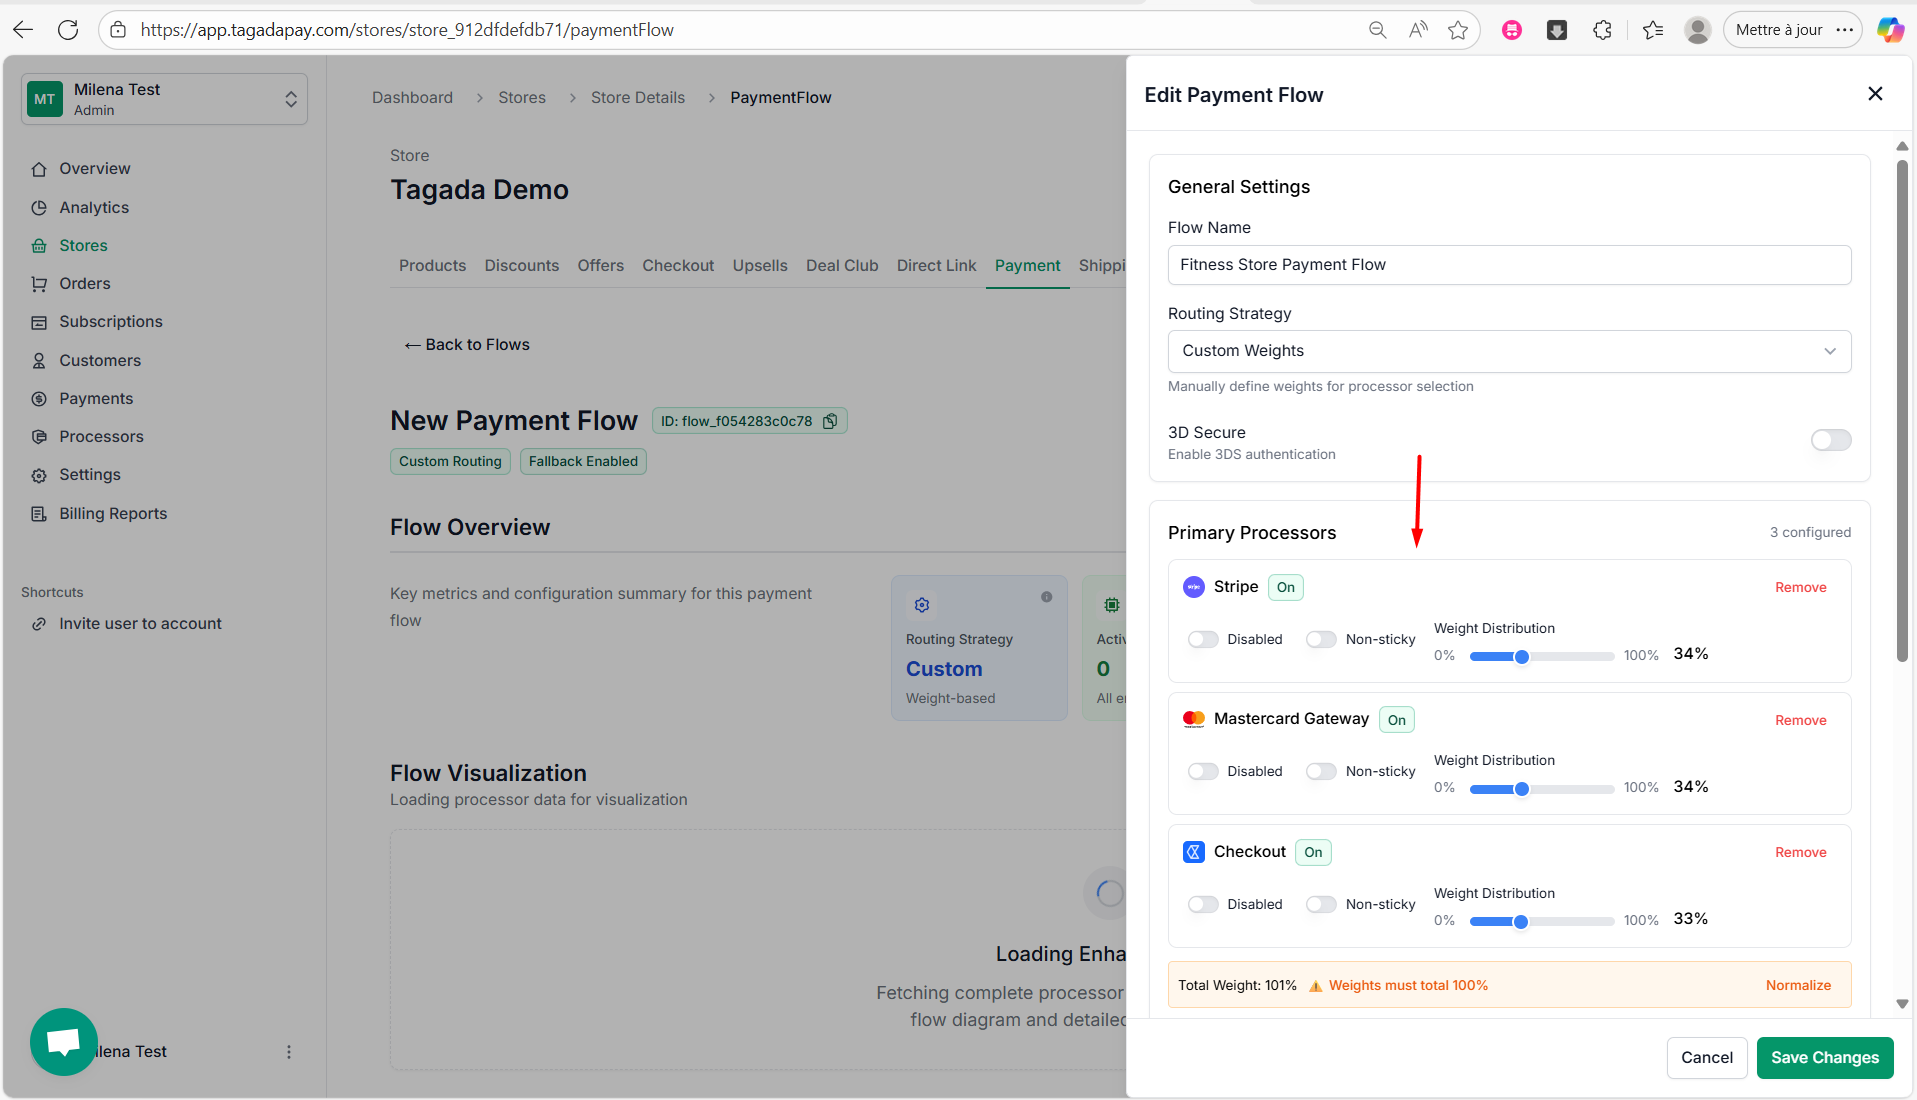Switch to the Upsells tab

click(x=759, y=266)
